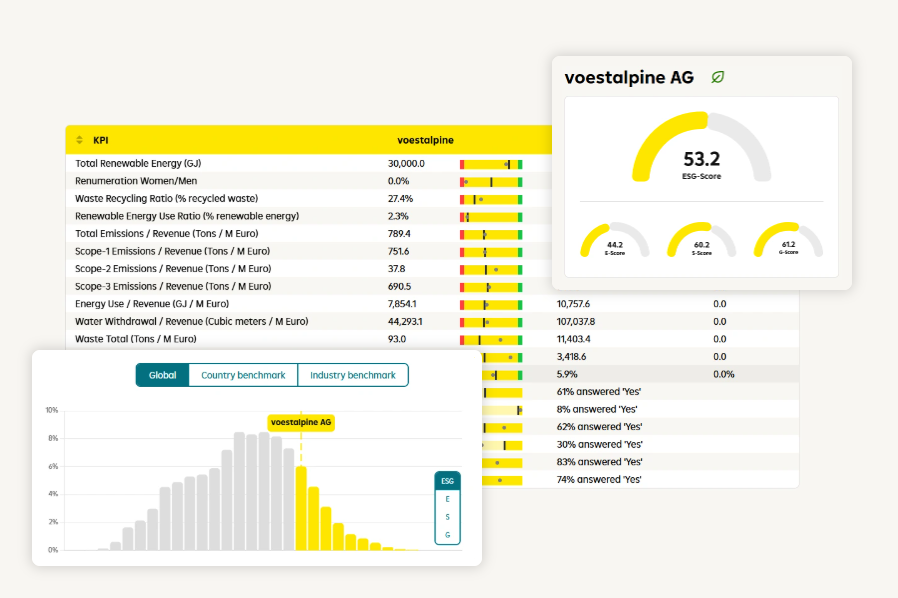
Task: Click the 10,757.6 value cell
Action: pyautogui.click(x=573, y=304)
